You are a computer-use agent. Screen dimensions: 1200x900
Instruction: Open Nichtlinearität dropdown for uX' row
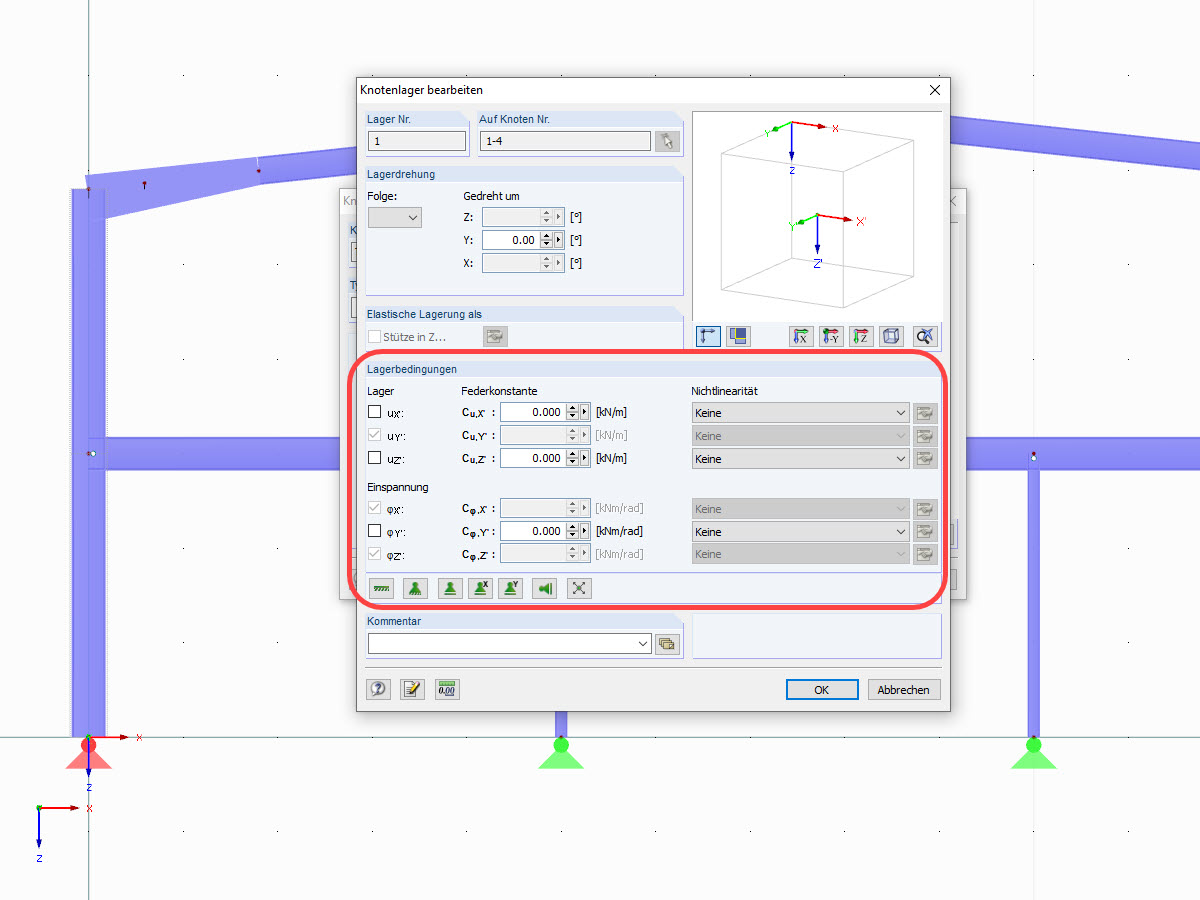pyautogui.click(x=801, y=413)
